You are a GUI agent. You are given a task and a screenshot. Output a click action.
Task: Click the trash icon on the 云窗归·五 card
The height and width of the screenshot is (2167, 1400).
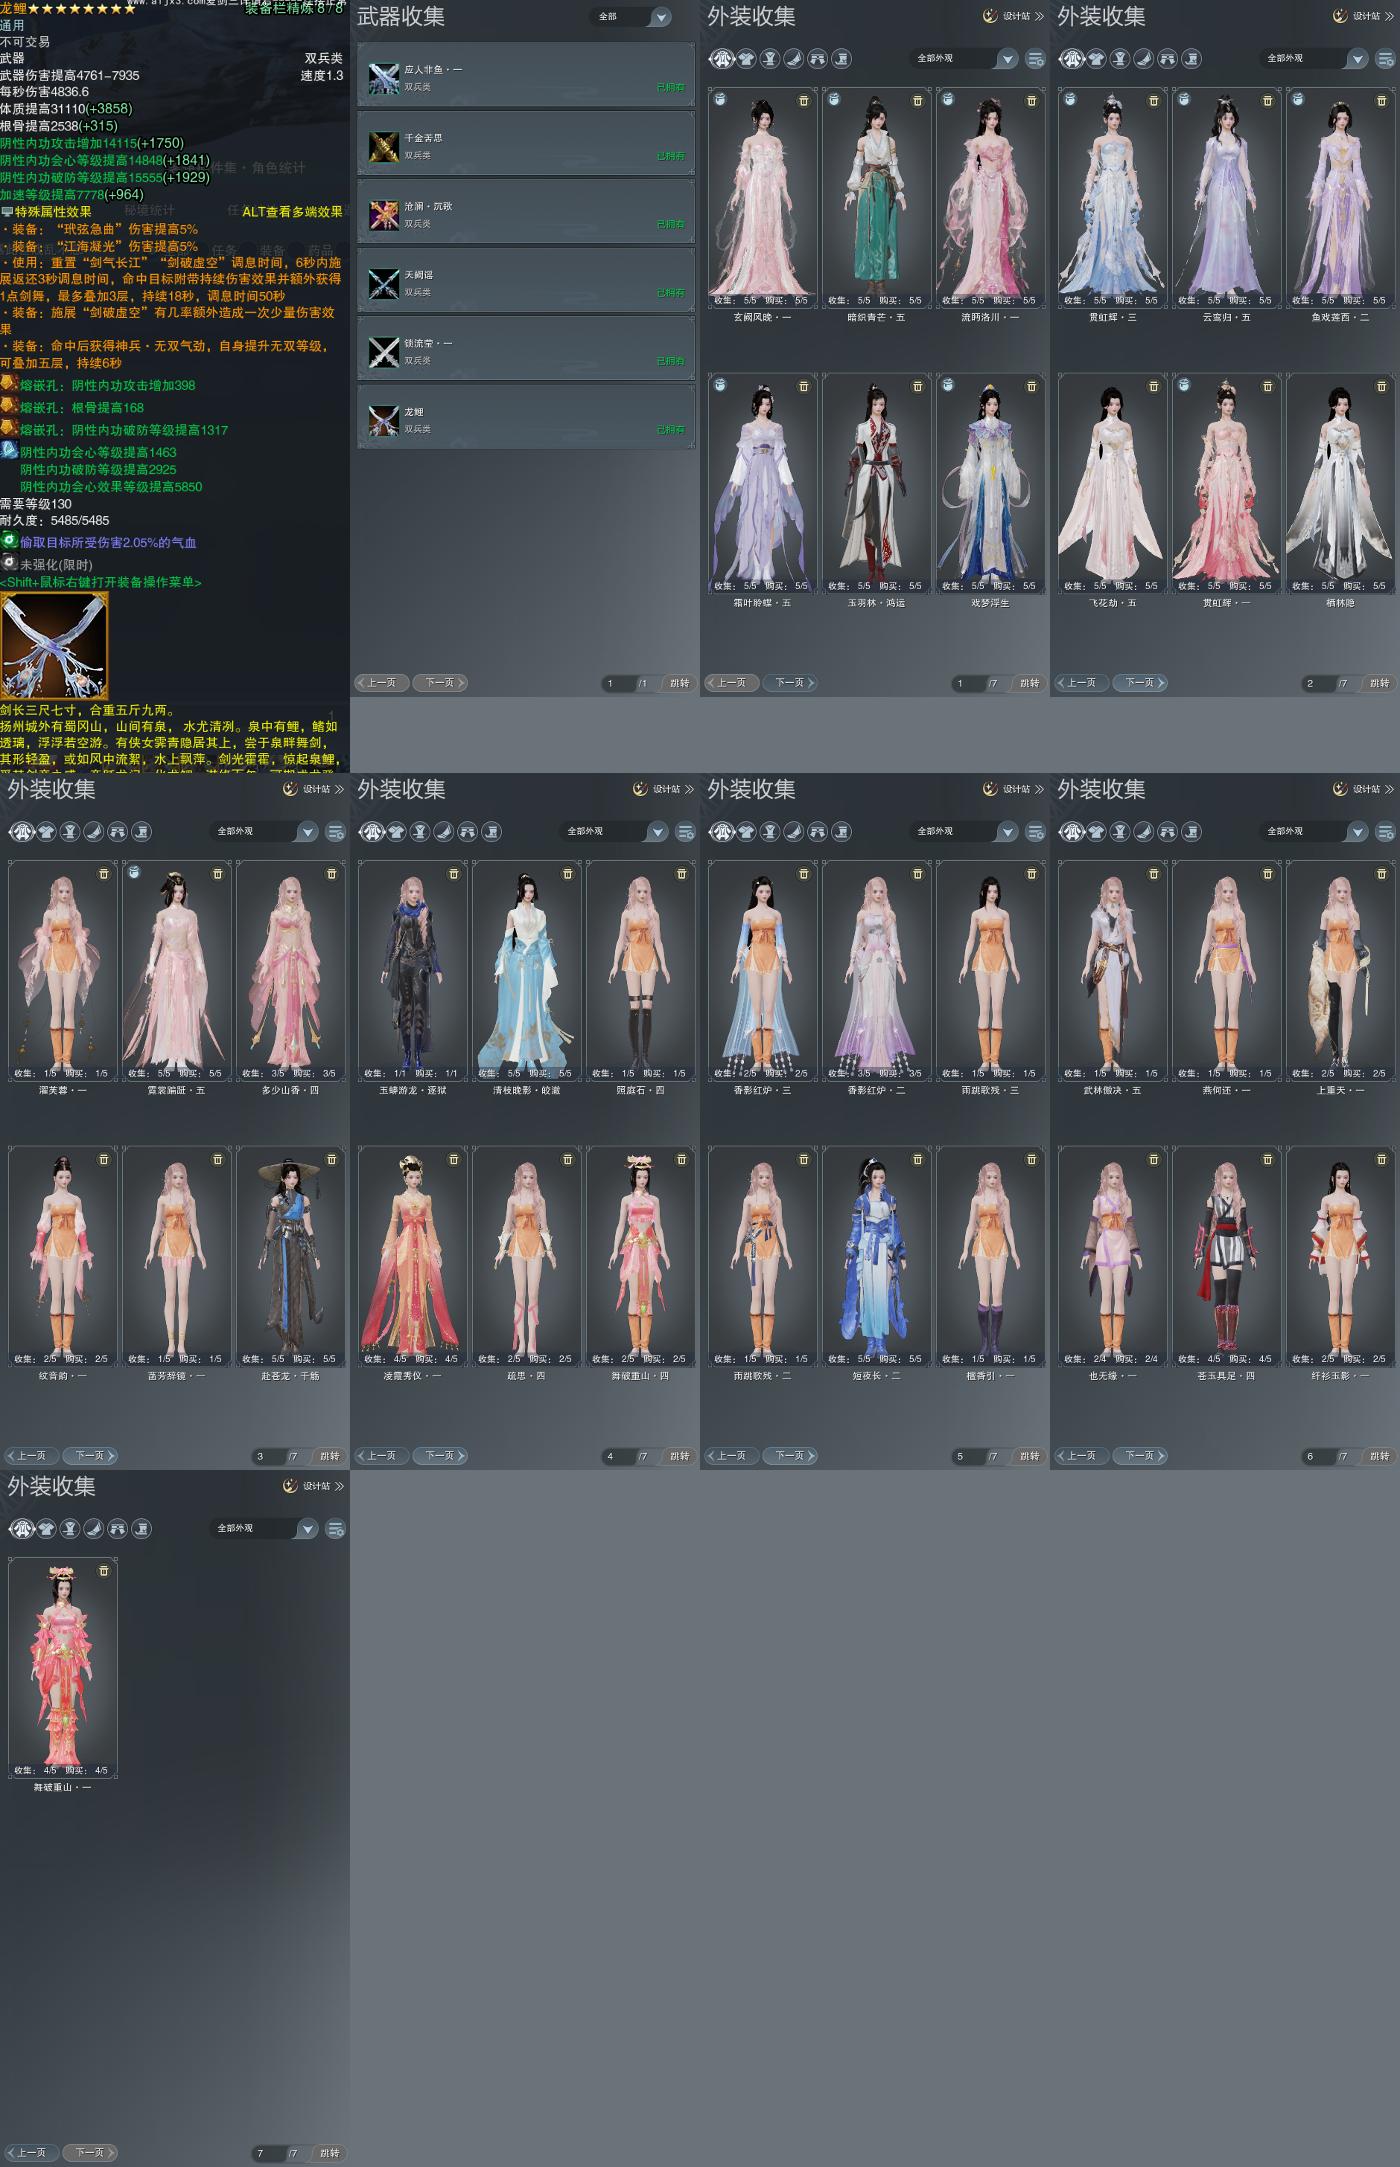pyautogui.click(x=1268, y=101)
